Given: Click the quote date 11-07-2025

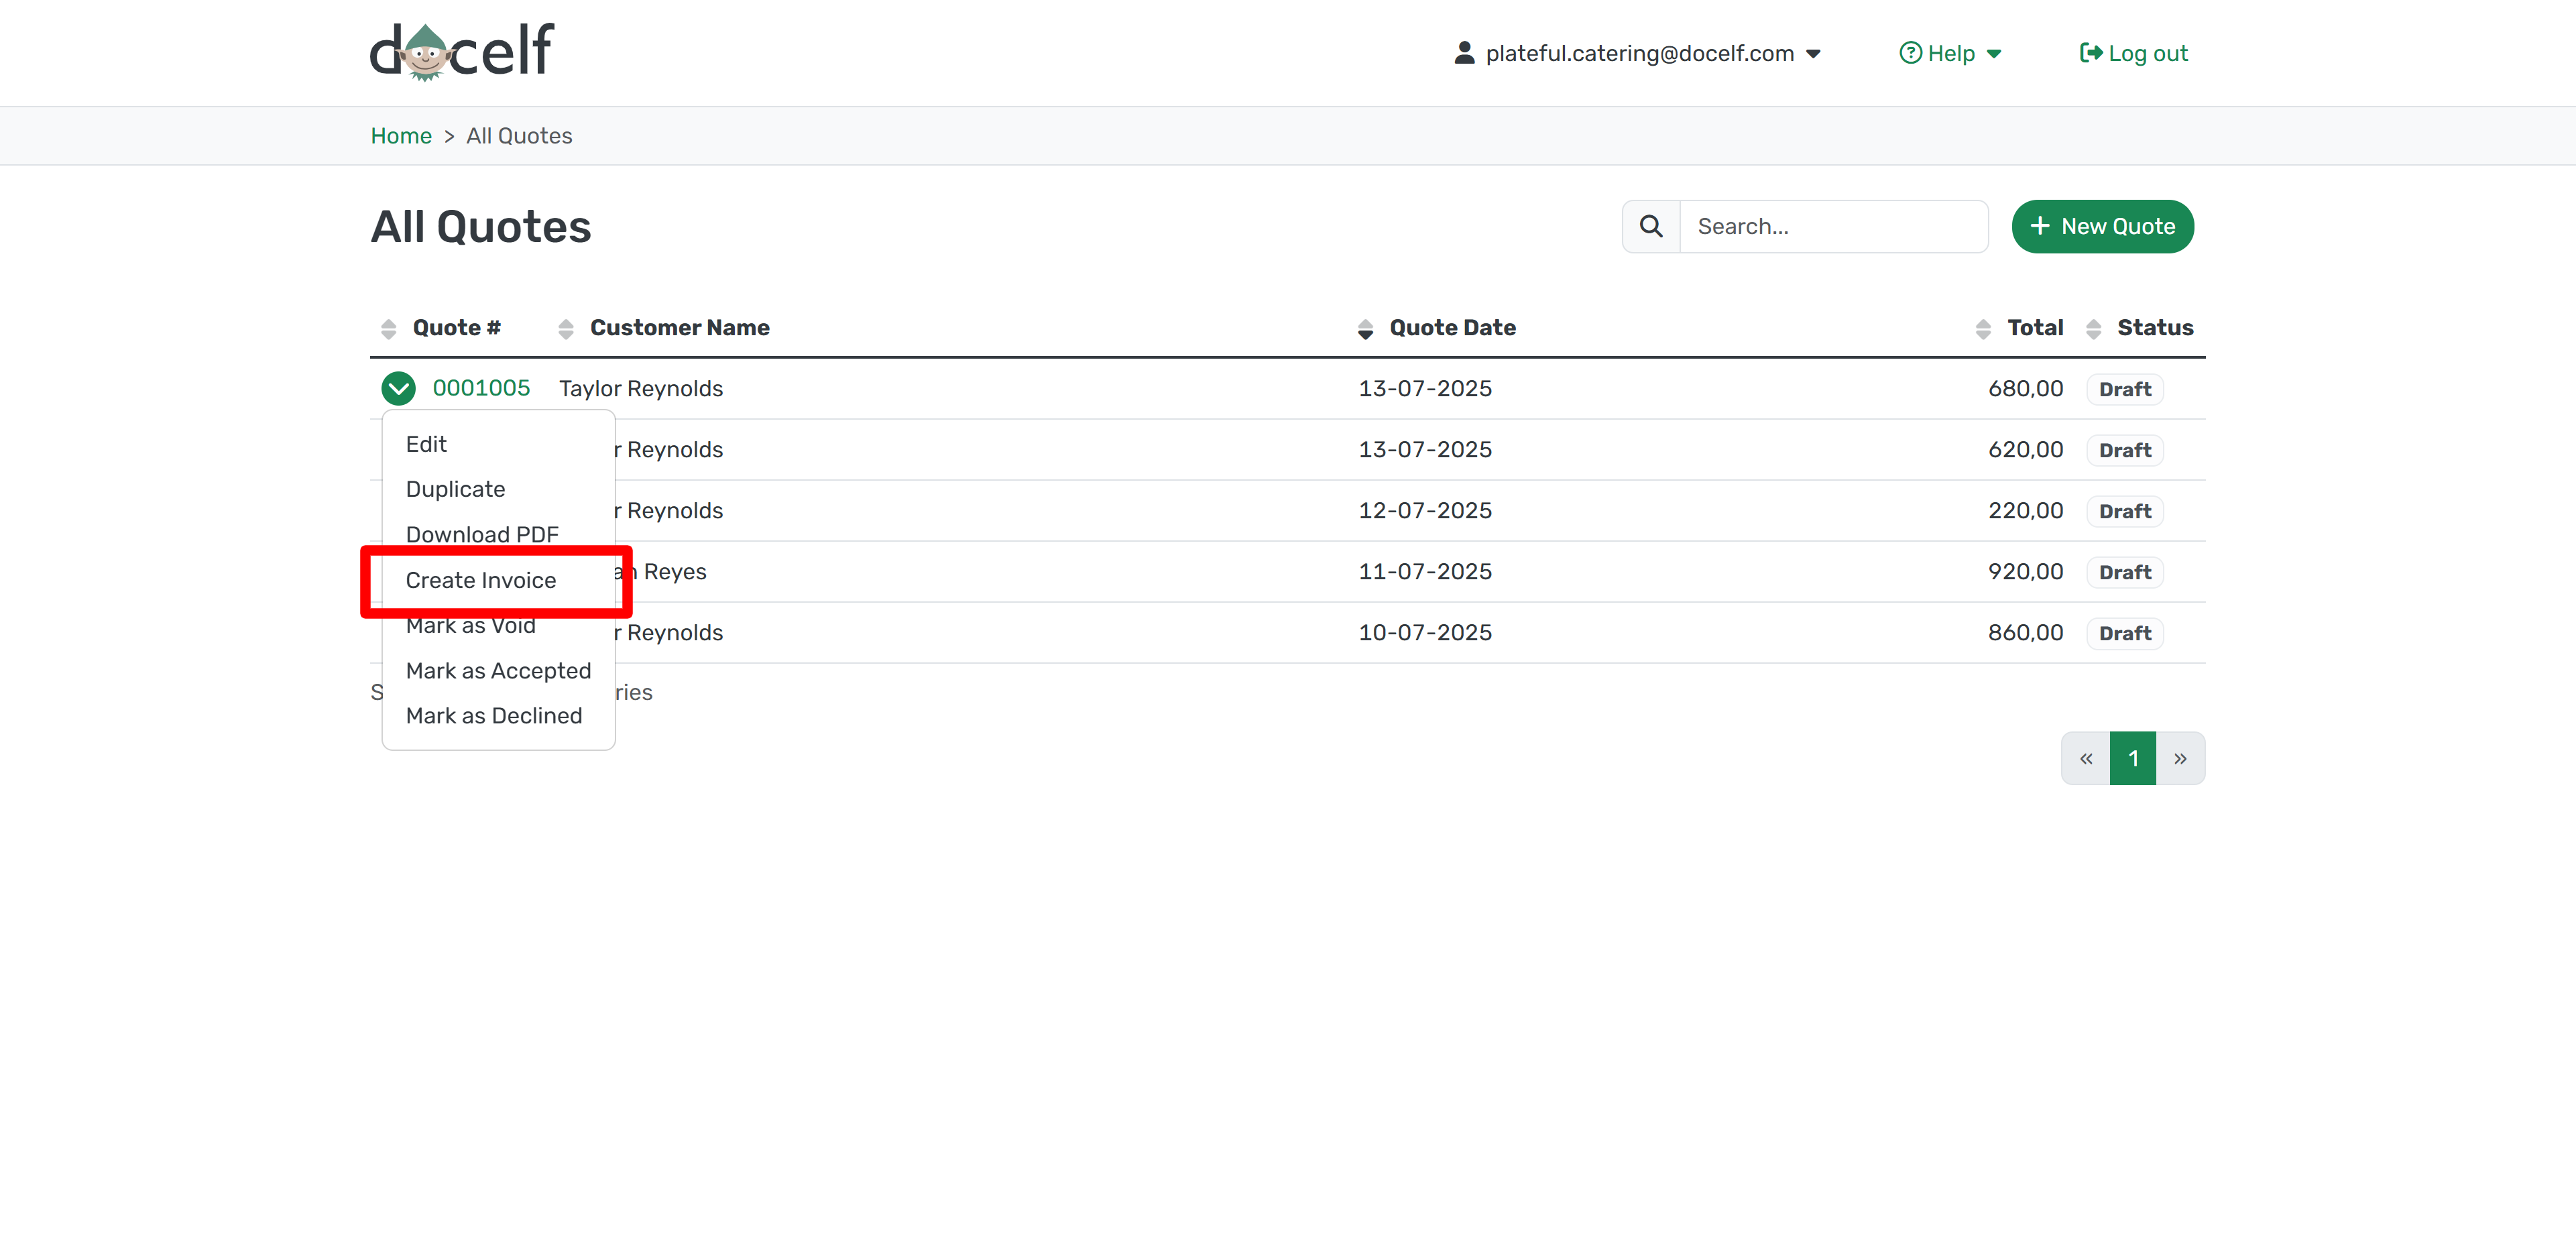Looking at the screenshot, I should [1425, 572].
